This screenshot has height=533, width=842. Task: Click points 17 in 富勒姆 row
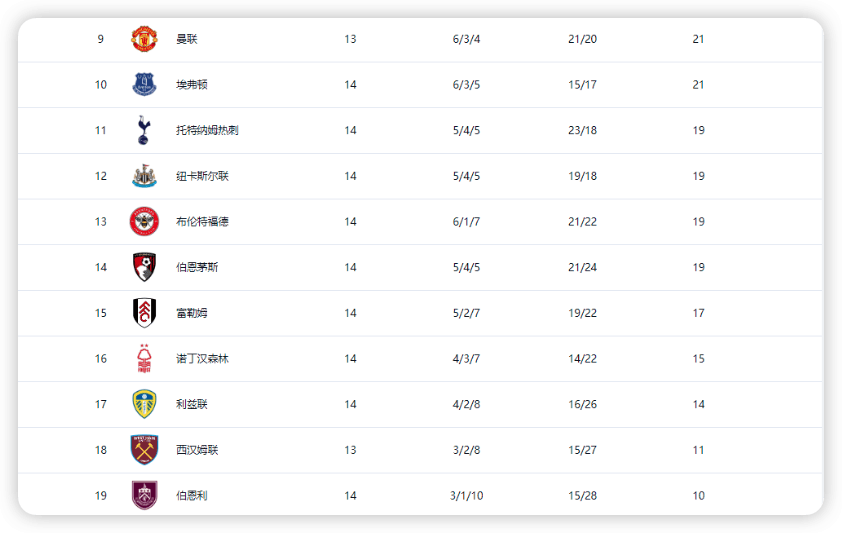tap(698, 312)
